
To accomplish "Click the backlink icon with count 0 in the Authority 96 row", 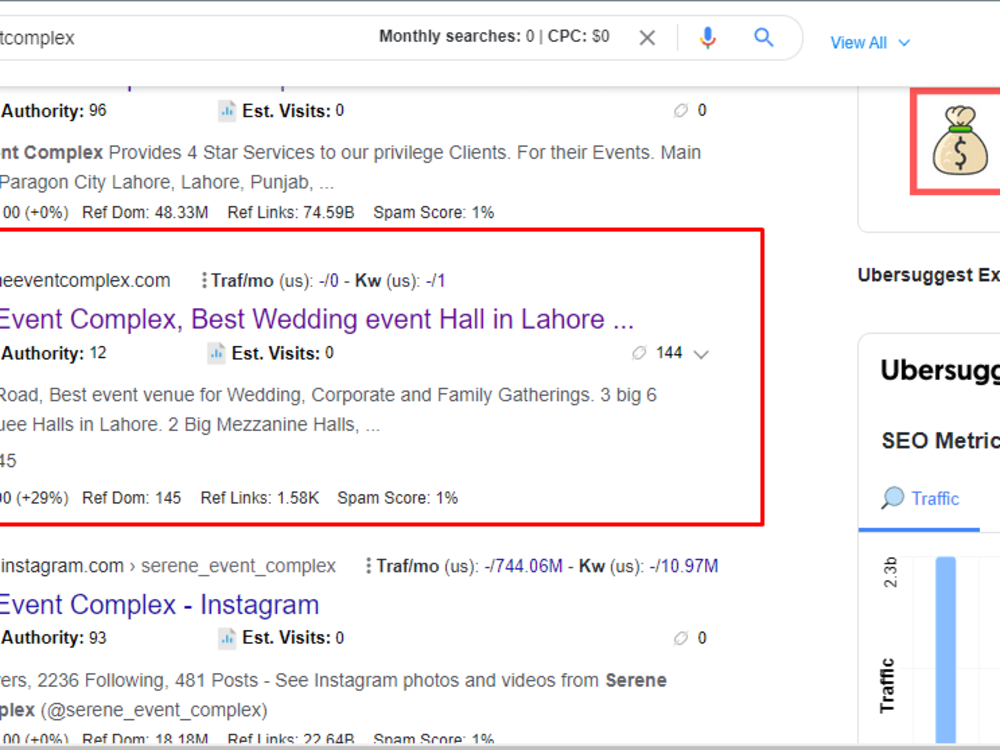I will (x=681, y=110).
